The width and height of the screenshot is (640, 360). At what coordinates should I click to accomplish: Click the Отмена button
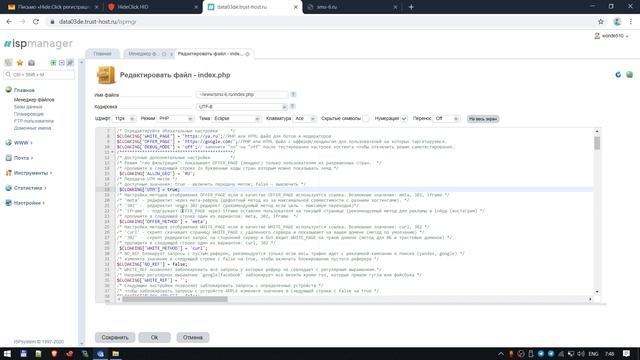point(193,338)
